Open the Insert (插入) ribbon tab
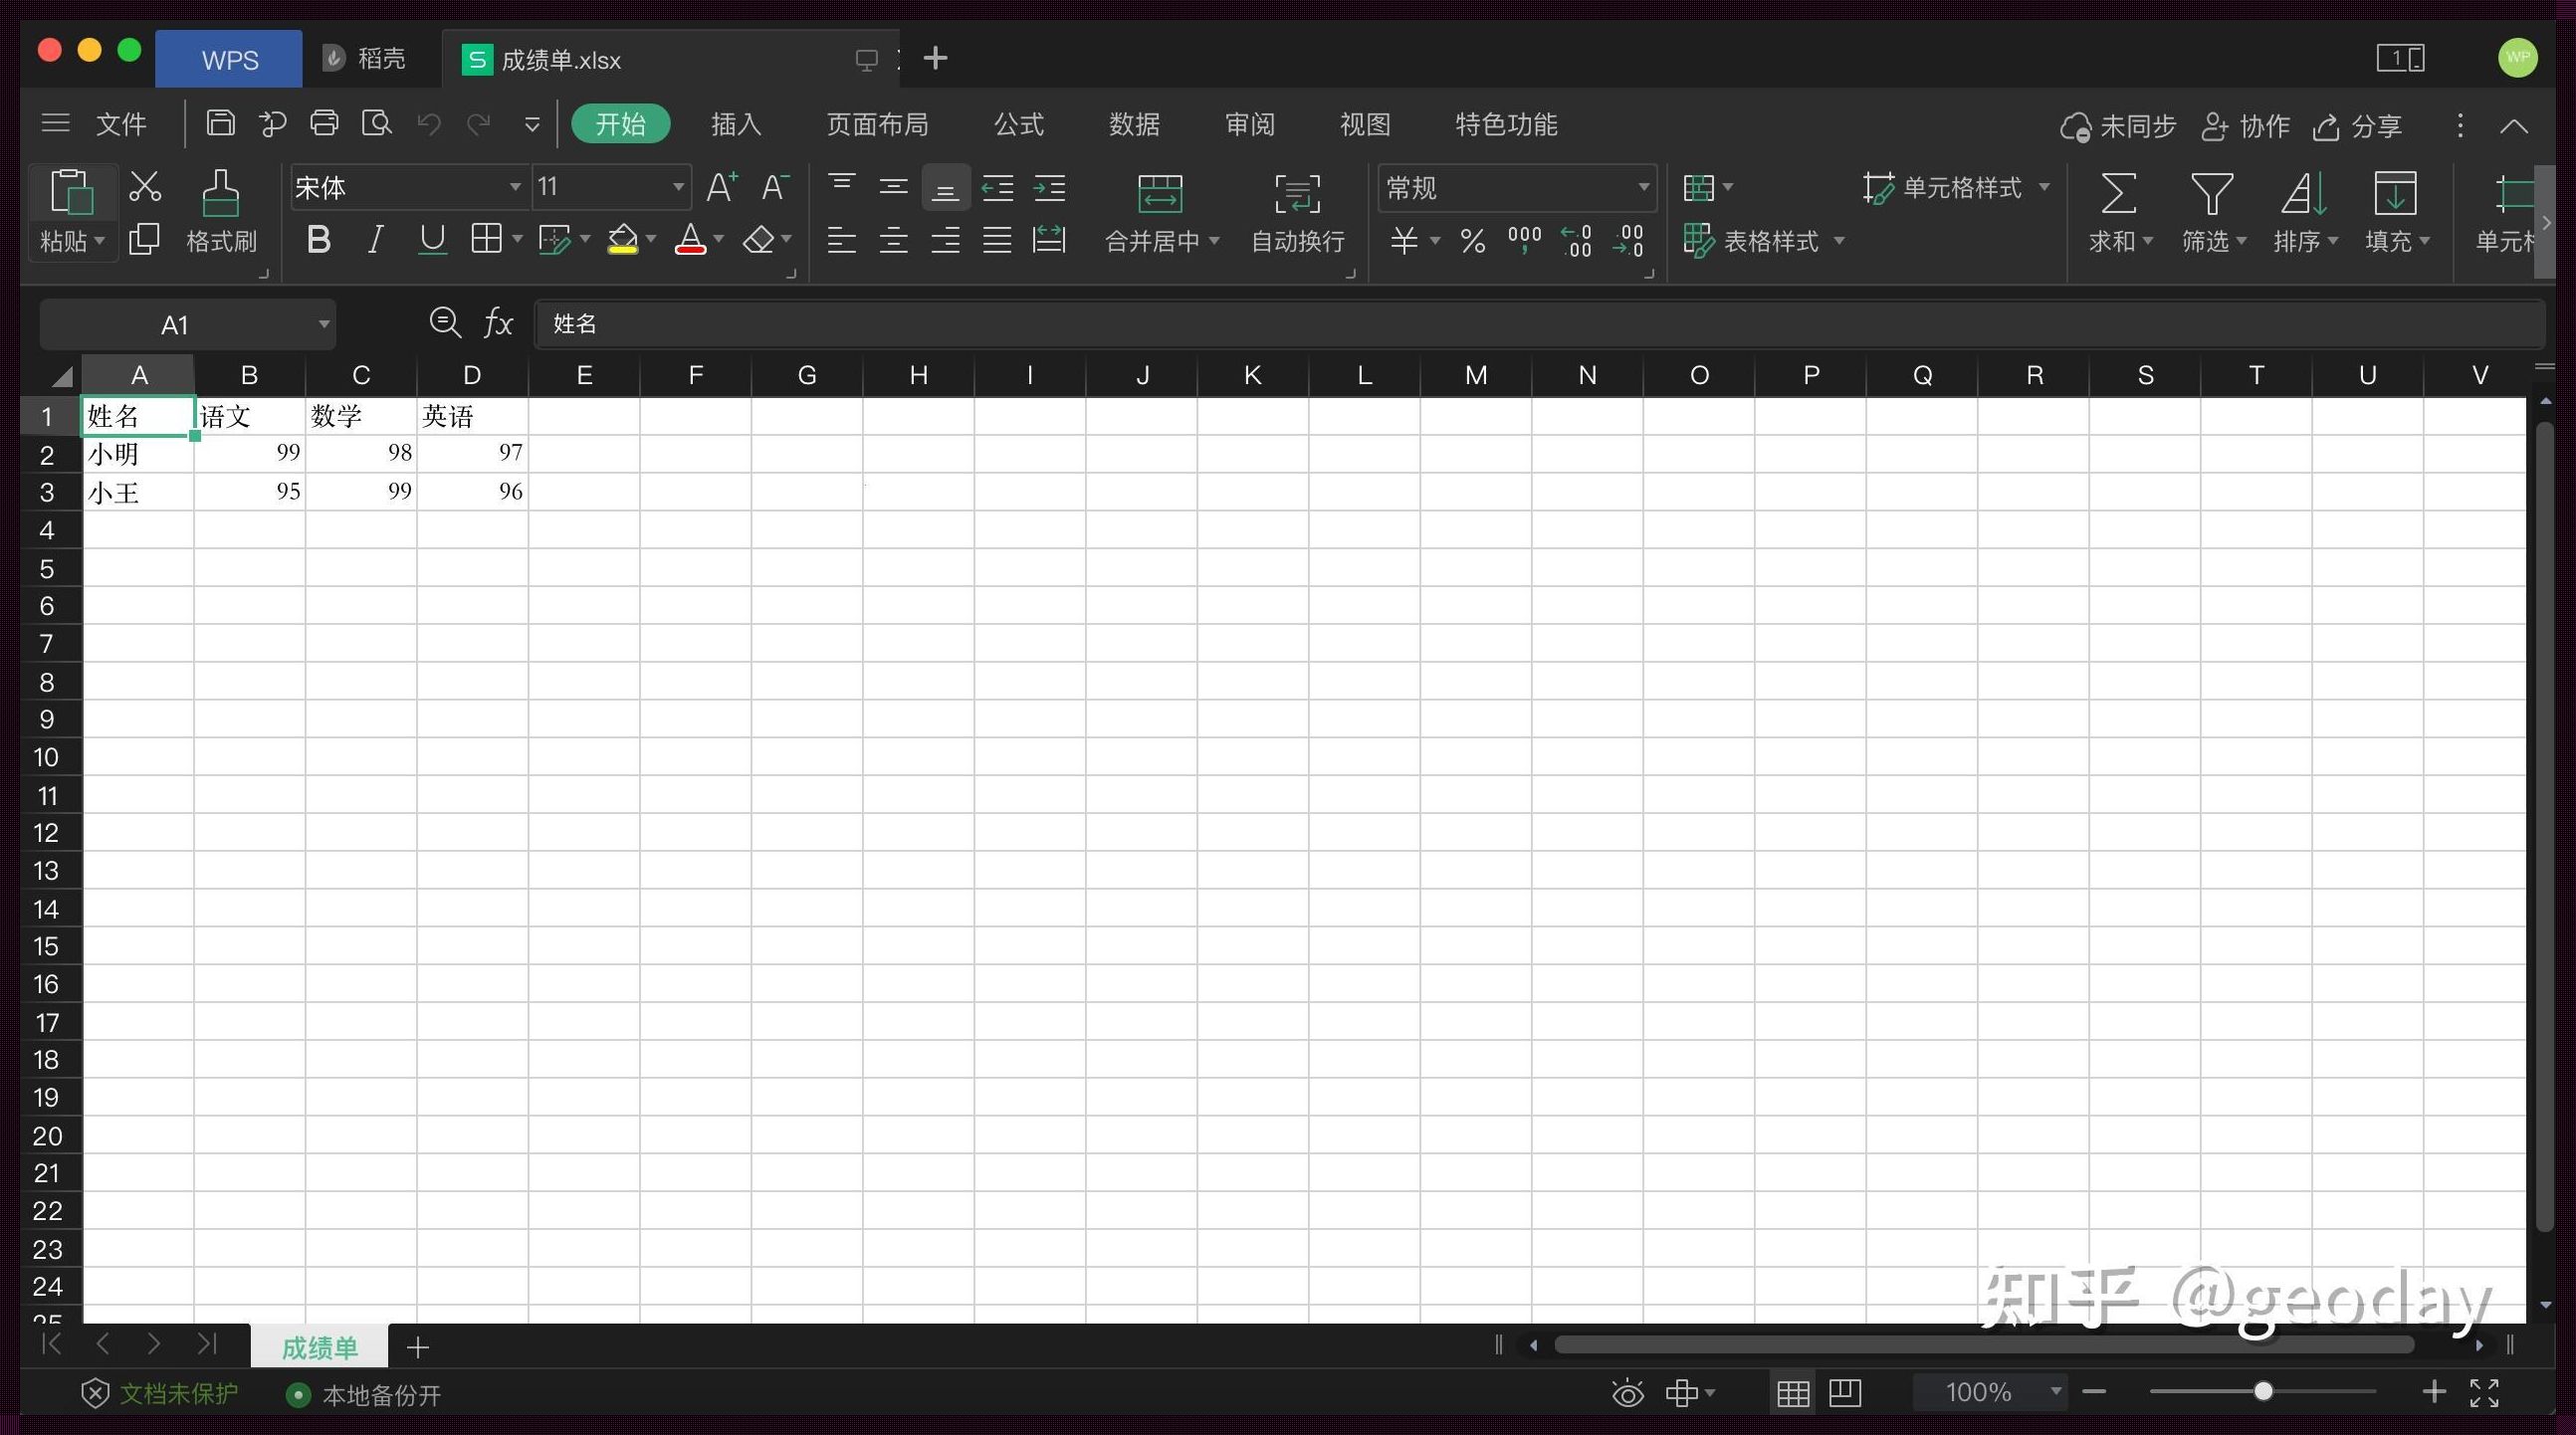Image resolution: width=2576 pixels, height=1435 pixels. [x=736, y=124]
